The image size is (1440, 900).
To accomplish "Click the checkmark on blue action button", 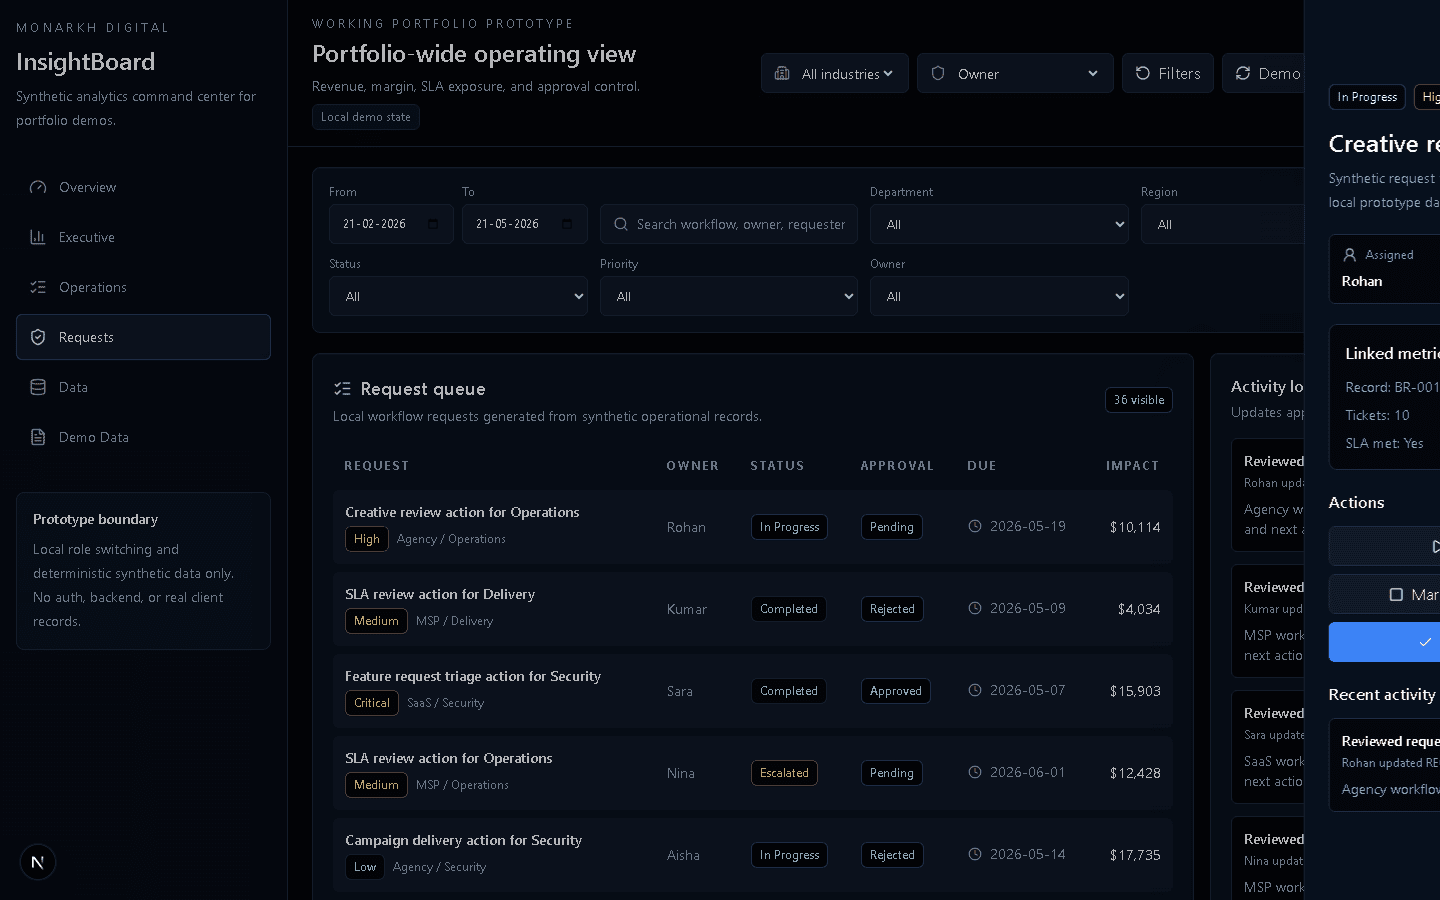I will pos(1425,642).
